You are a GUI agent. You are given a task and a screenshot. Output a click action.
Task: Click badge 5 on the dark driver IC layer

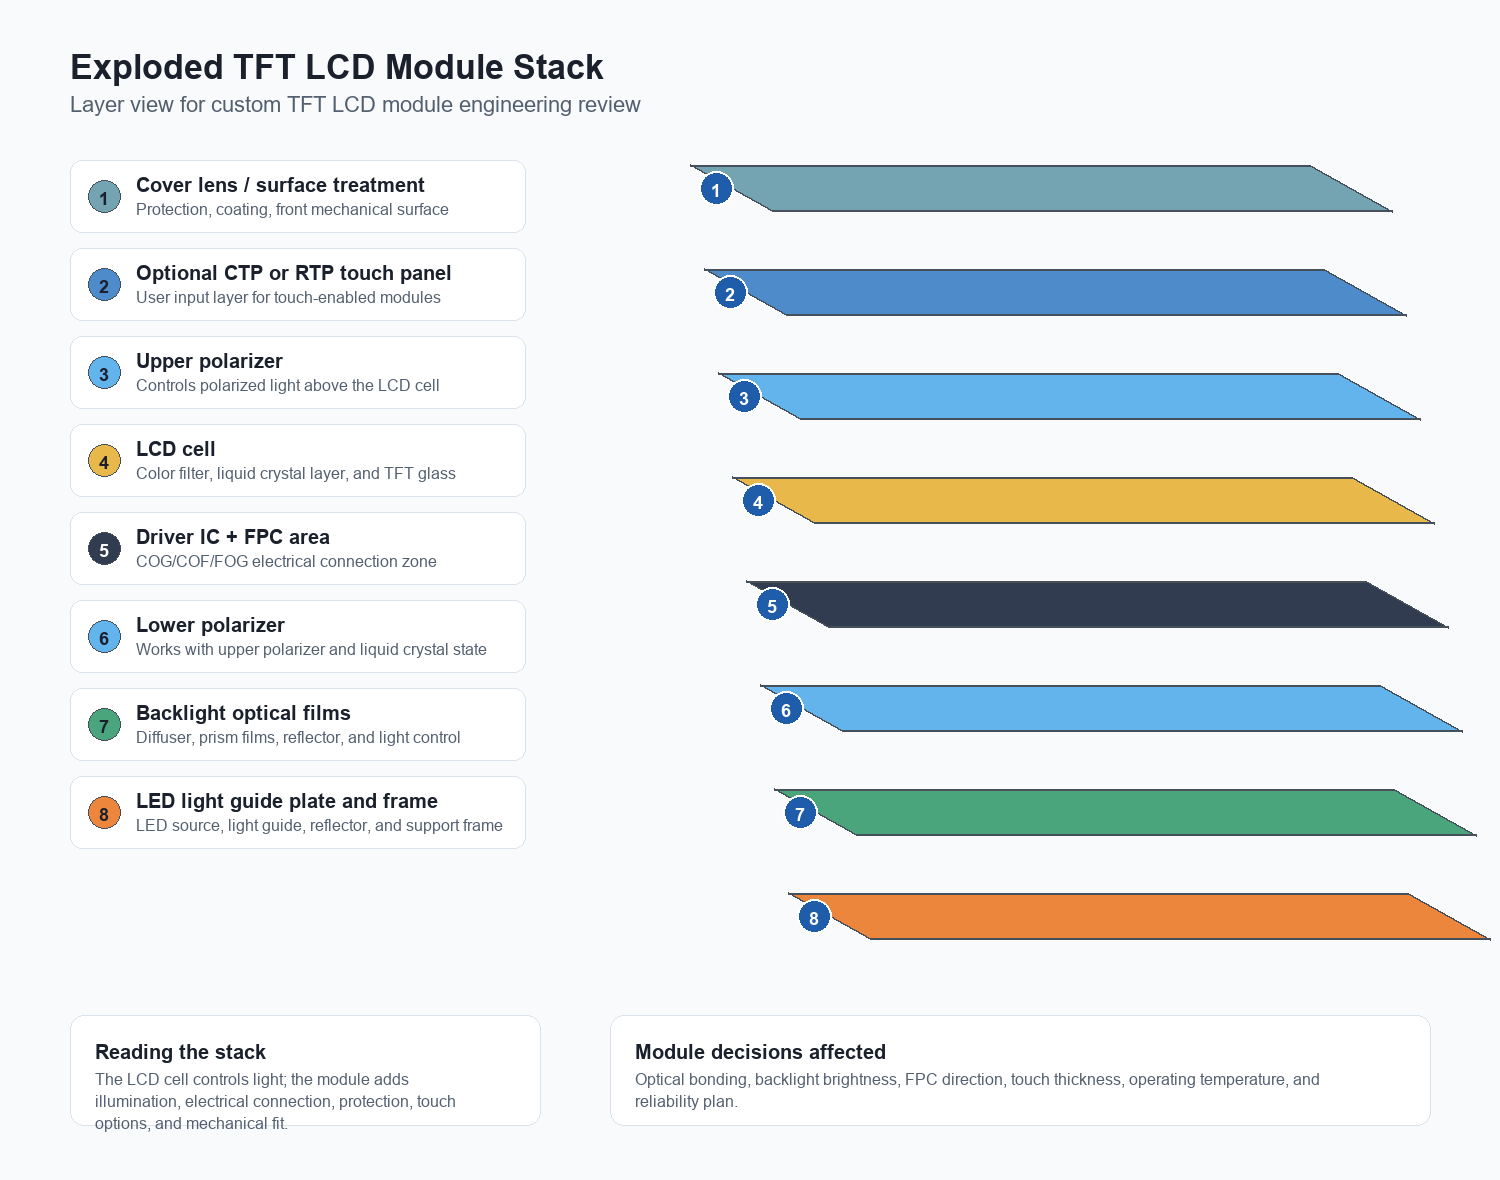coord(772,605)
